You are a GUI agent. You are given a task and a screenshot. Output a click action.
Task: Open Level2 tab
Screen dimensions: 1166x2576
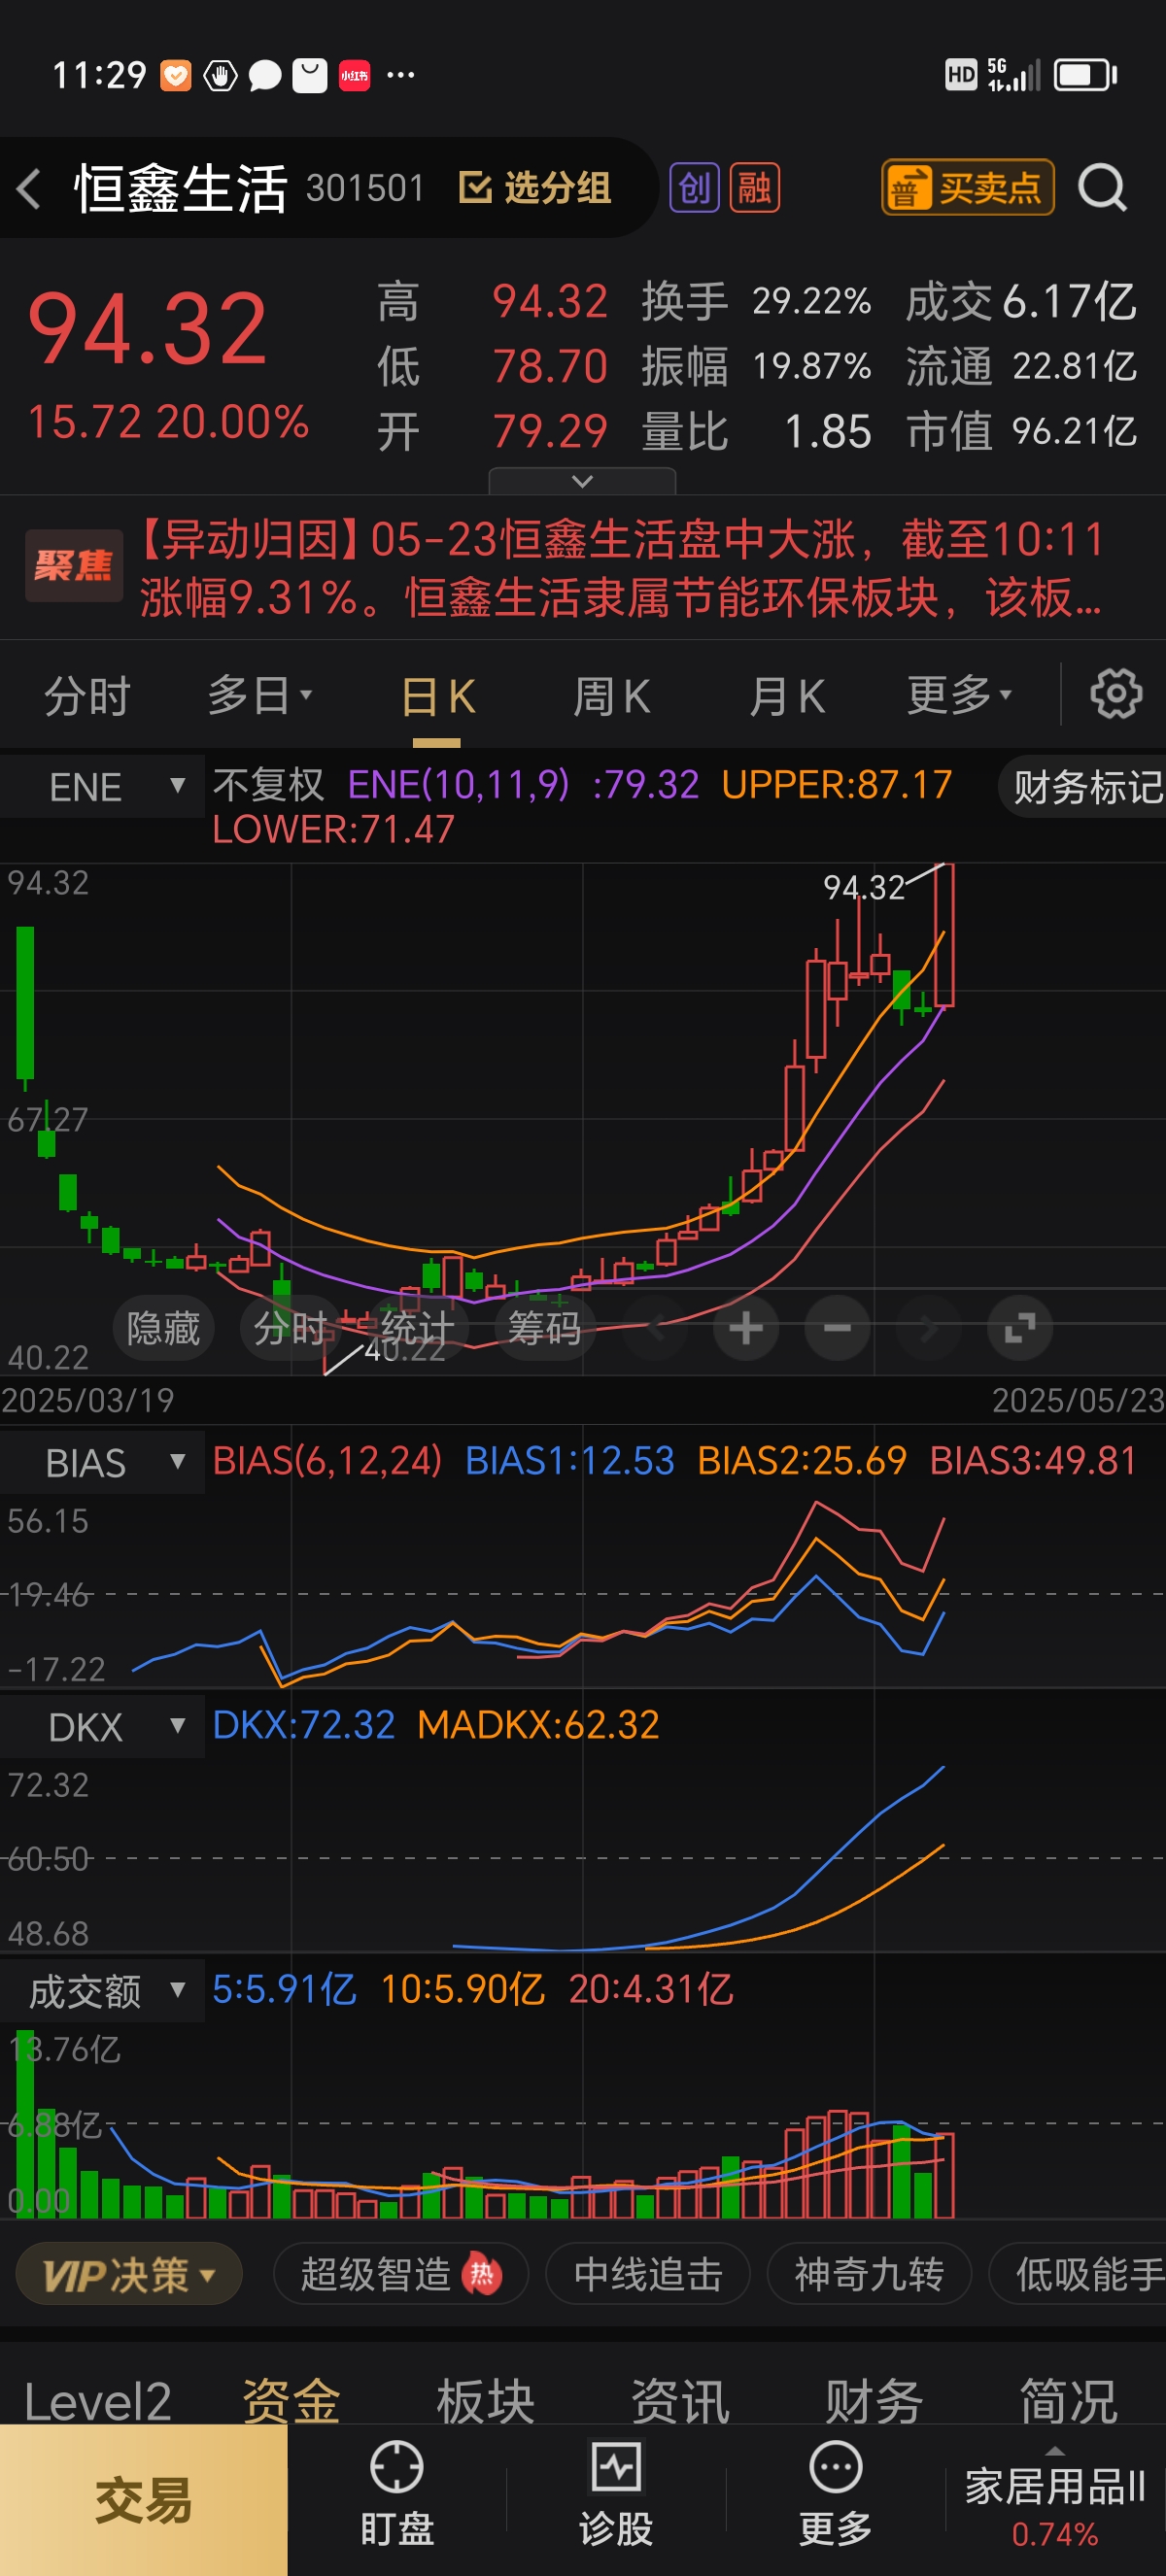click(97, 2400)
